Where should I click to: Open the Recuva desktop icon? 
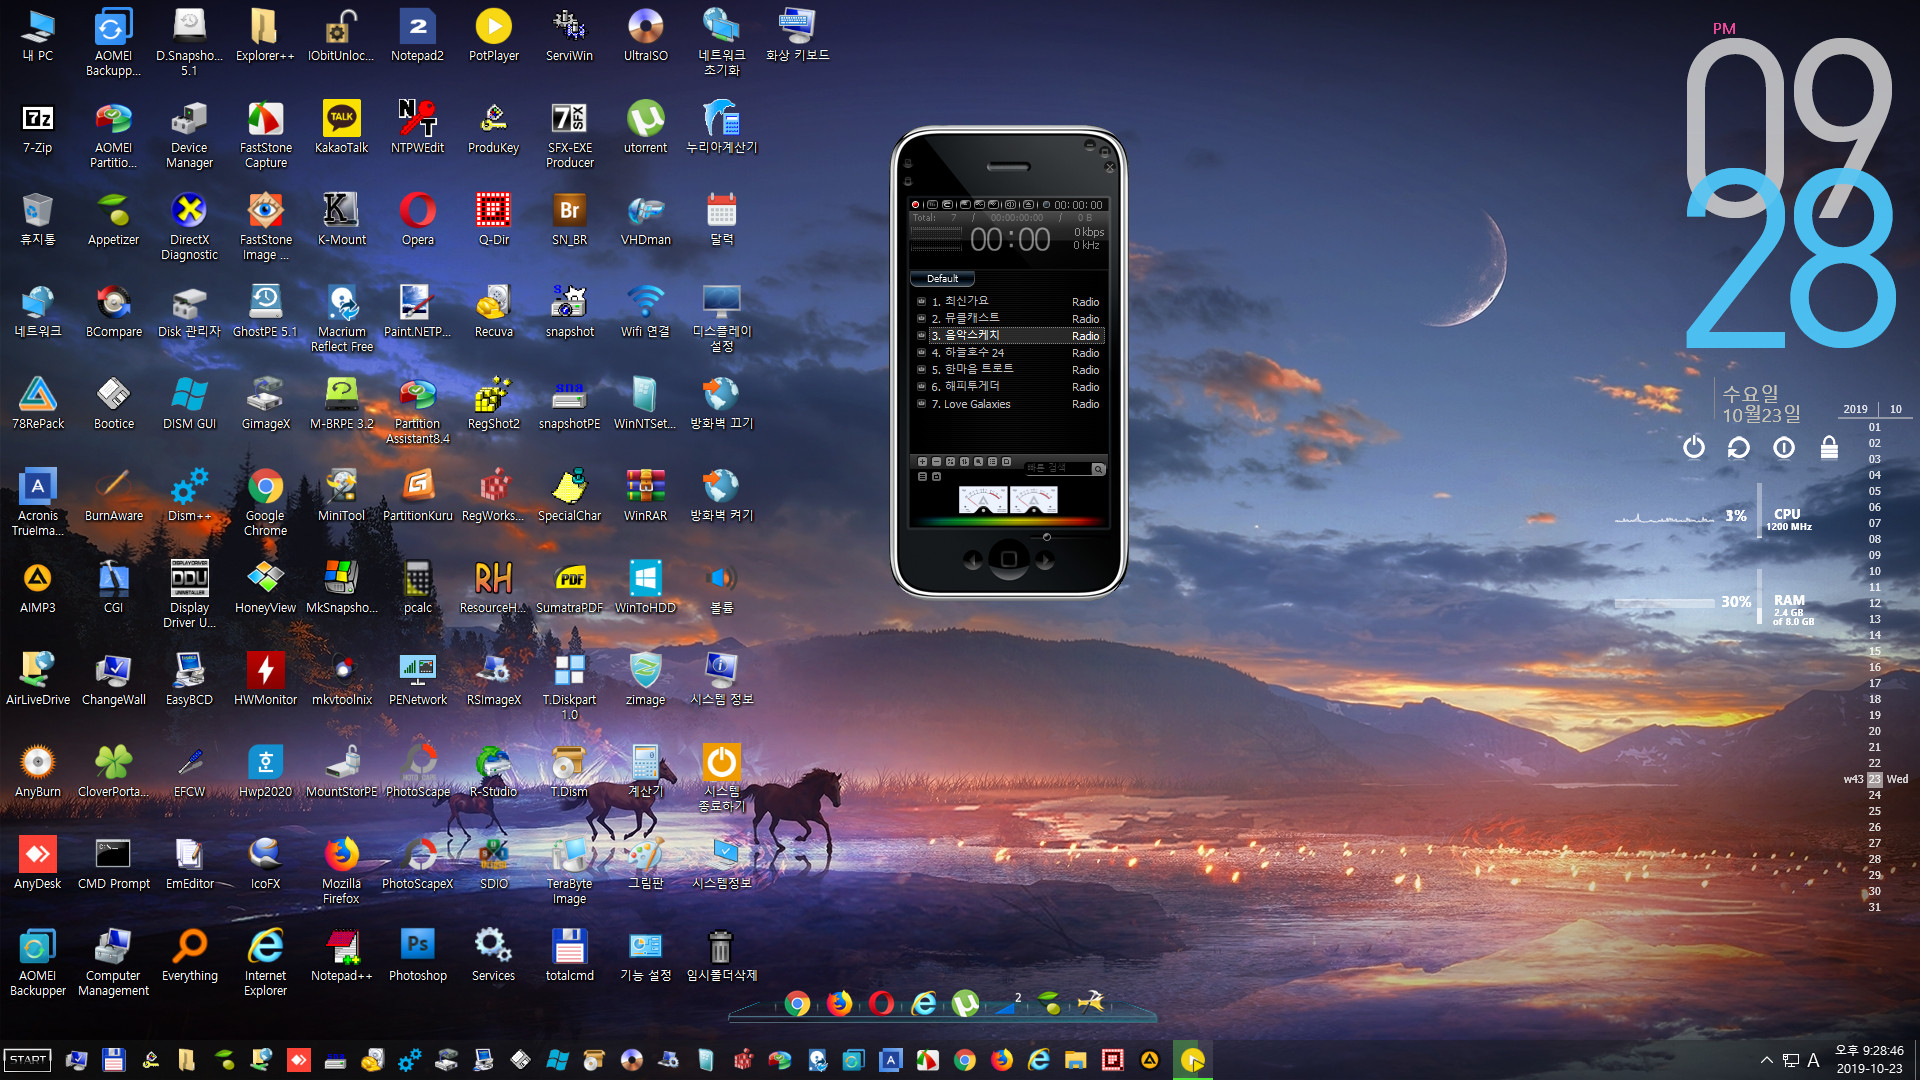[494, 312]
